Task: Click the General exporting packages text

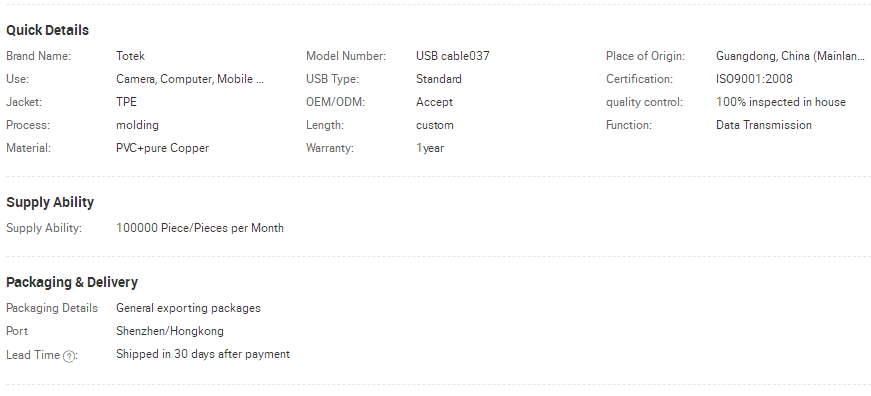Action: [x=188, y=308]
